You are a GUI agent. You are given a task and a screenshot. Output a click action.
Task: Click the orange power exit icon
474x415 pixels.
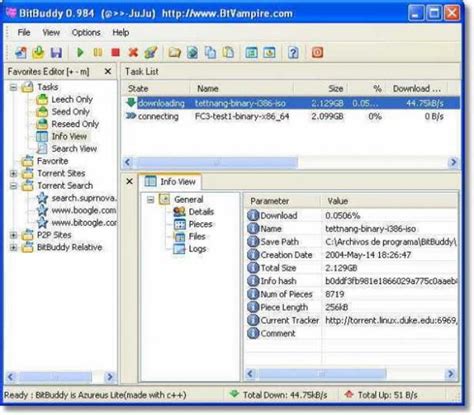(317, 52)
